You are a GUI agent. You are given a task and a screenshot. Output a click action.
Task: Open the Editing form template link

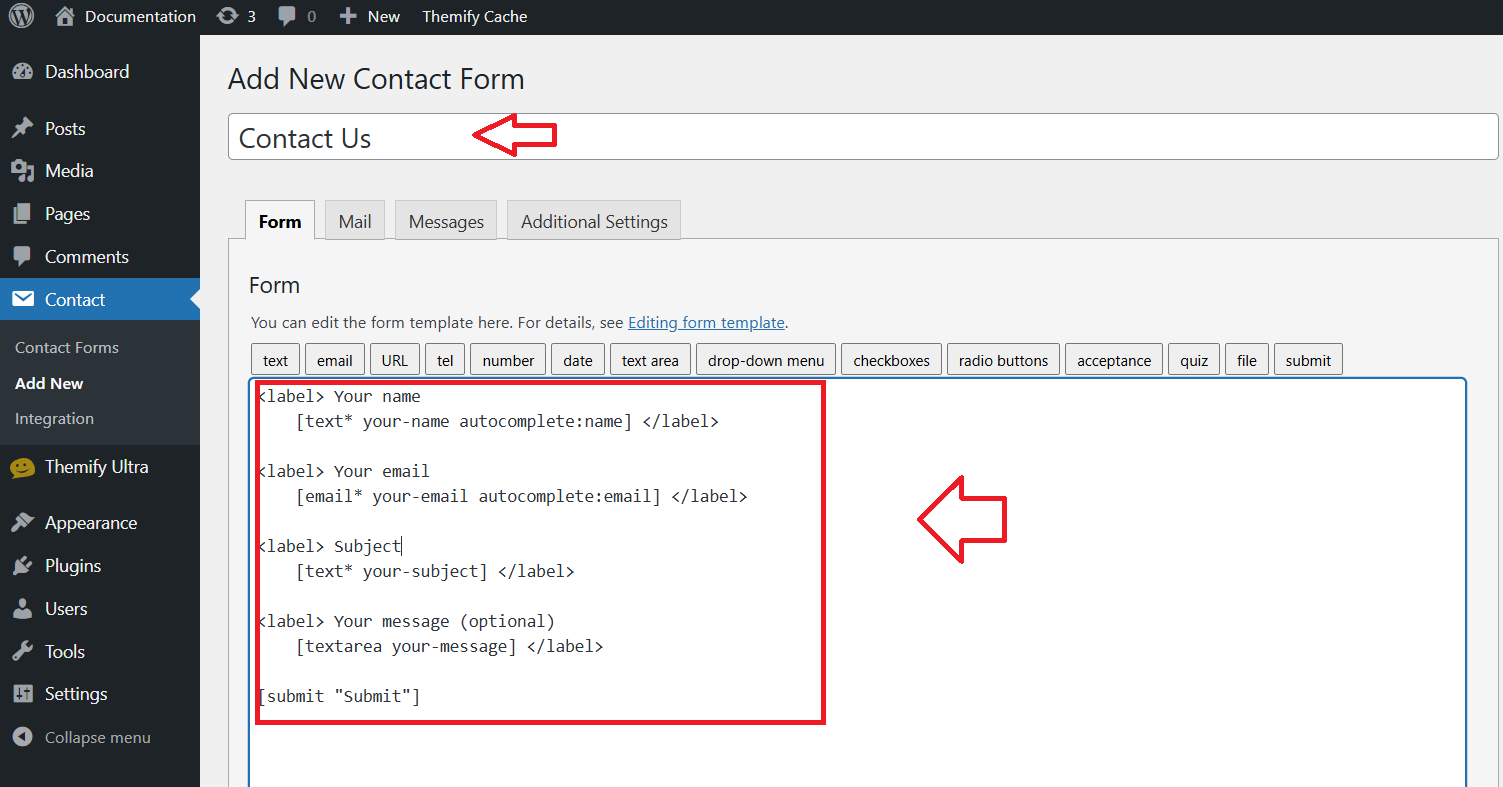[x=706, y=322]
